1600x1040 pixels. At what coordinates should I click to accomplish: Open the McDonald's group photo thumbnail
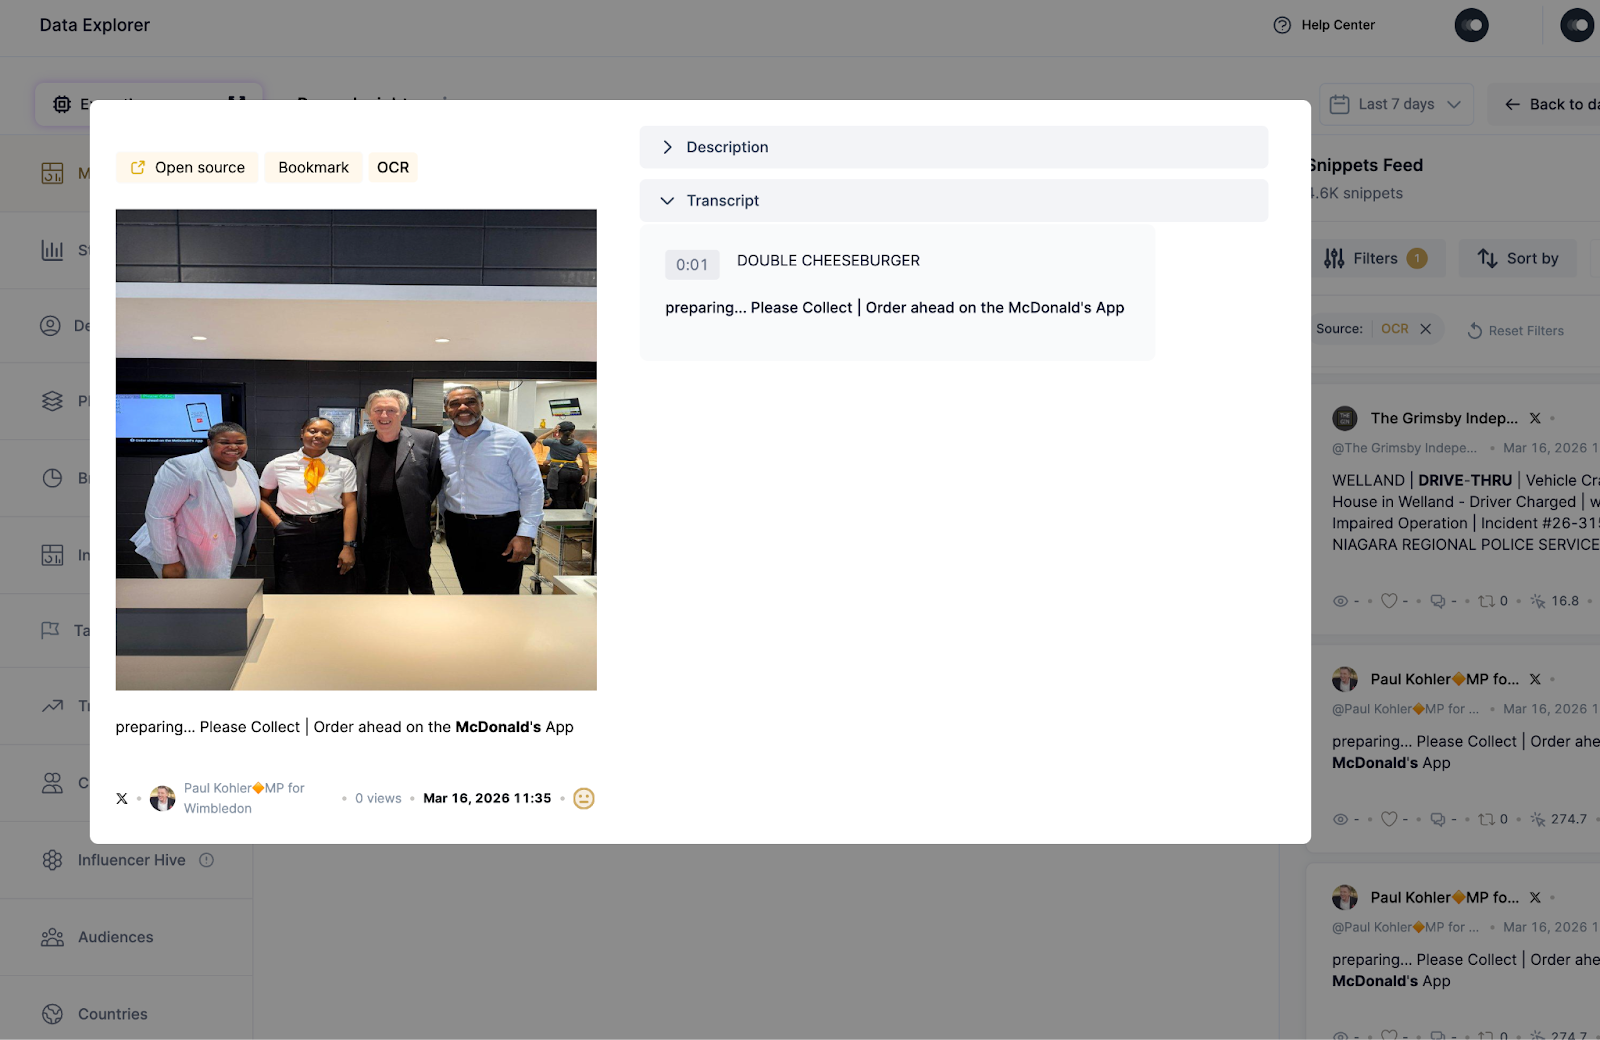click(x=356, y=449)
